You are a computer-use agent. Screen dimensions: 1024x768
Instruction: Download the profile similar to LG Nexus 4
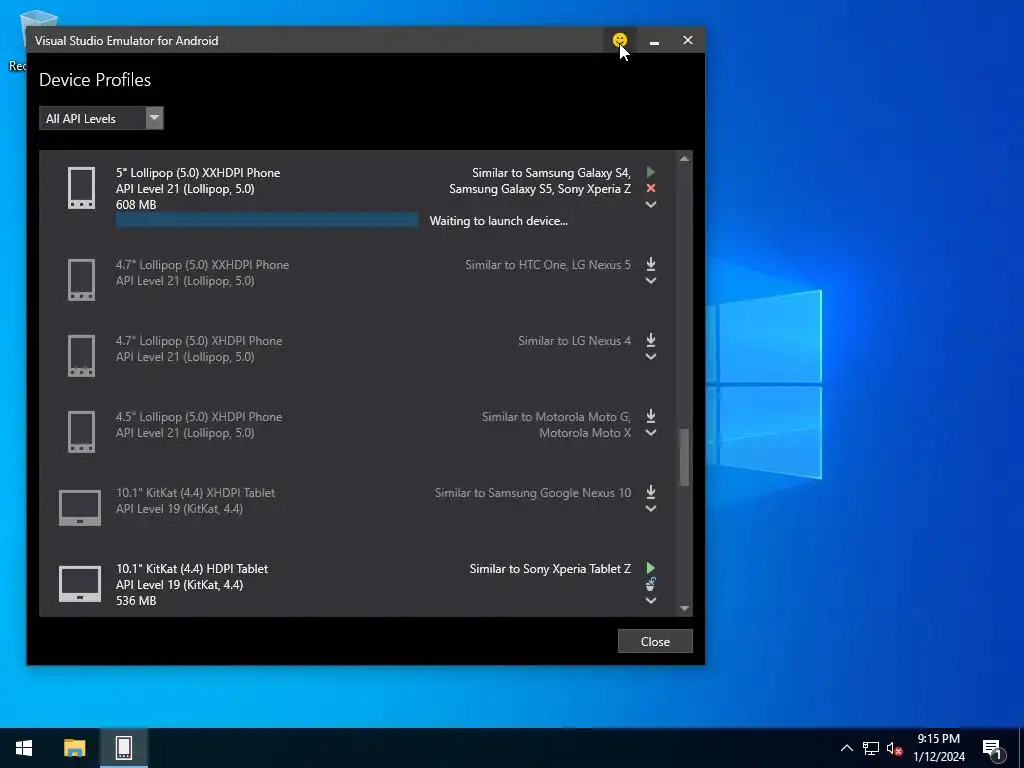coord(650,340)
